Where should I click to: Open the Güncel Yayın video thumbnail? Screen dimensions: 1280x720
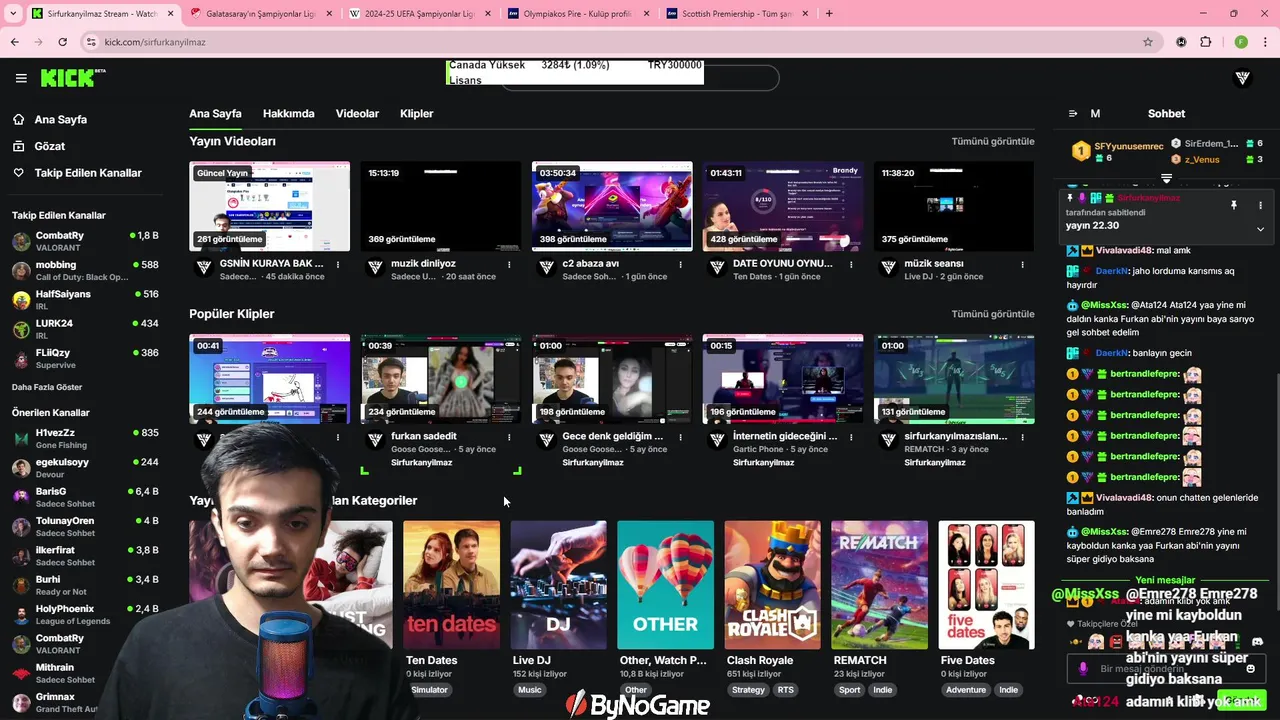pos(270,206)
